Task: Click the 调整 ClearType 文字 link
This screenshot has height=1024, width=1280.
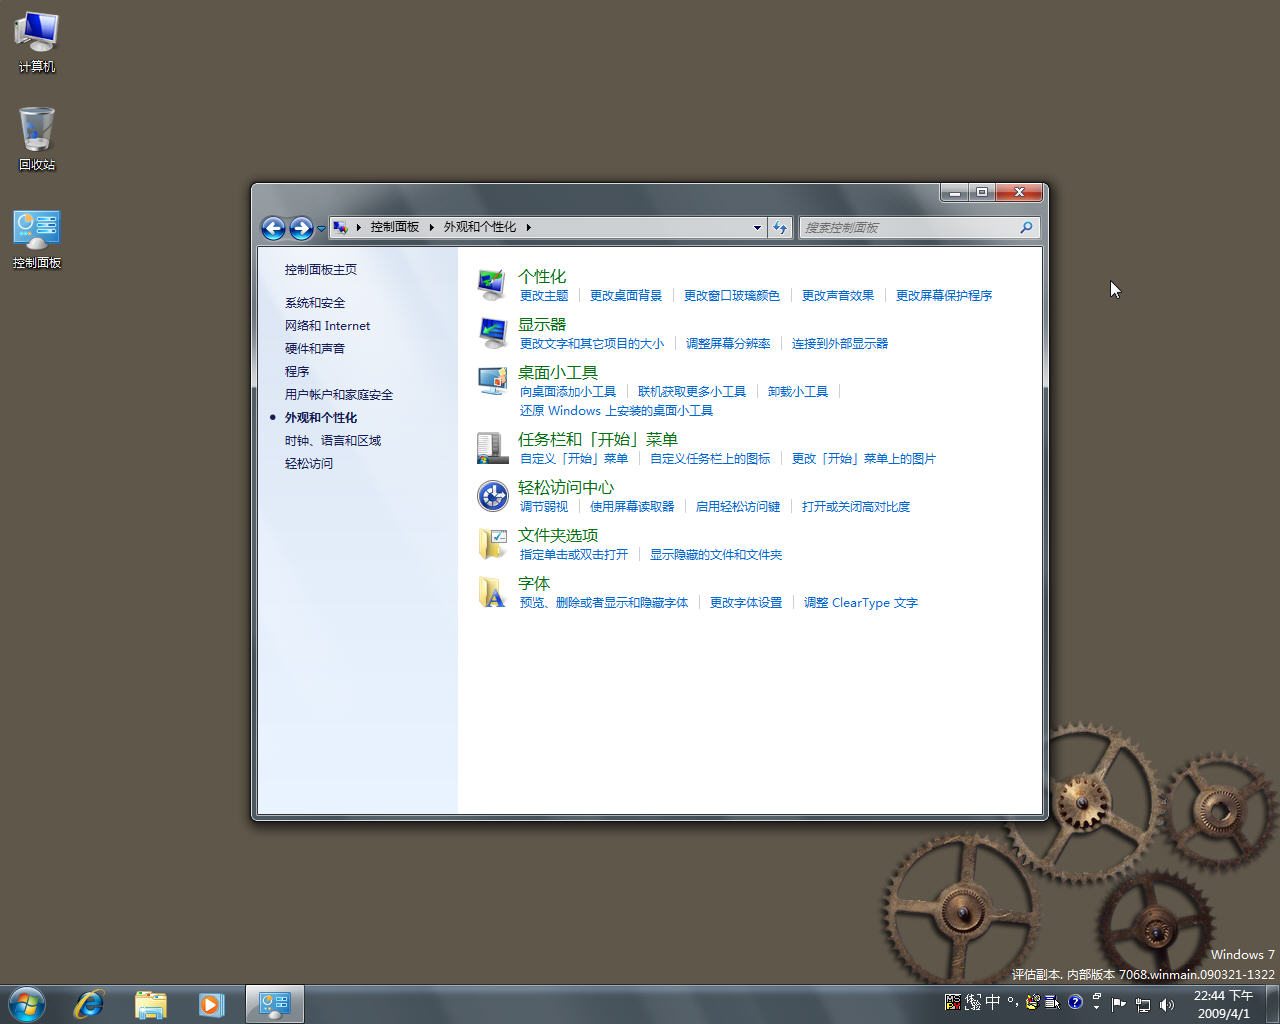Action: [861, 603]
